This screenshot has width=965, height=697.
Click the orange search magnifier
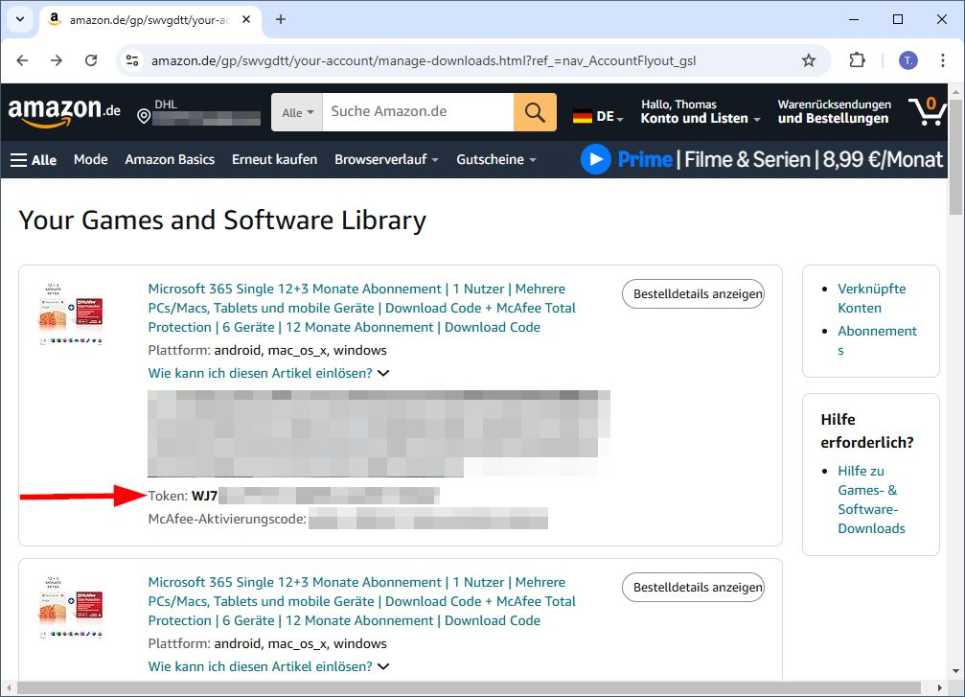(x=534, y=111)
